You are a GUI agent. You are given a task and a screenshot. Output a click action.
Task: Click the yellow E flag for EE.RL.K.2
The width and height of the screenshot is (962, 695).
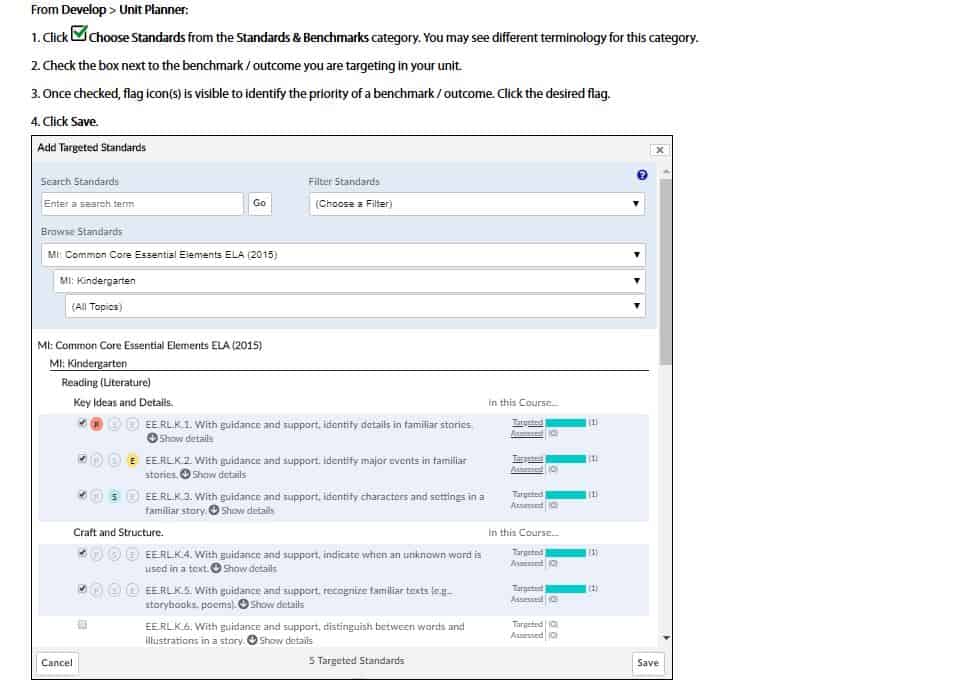[132, 461]
